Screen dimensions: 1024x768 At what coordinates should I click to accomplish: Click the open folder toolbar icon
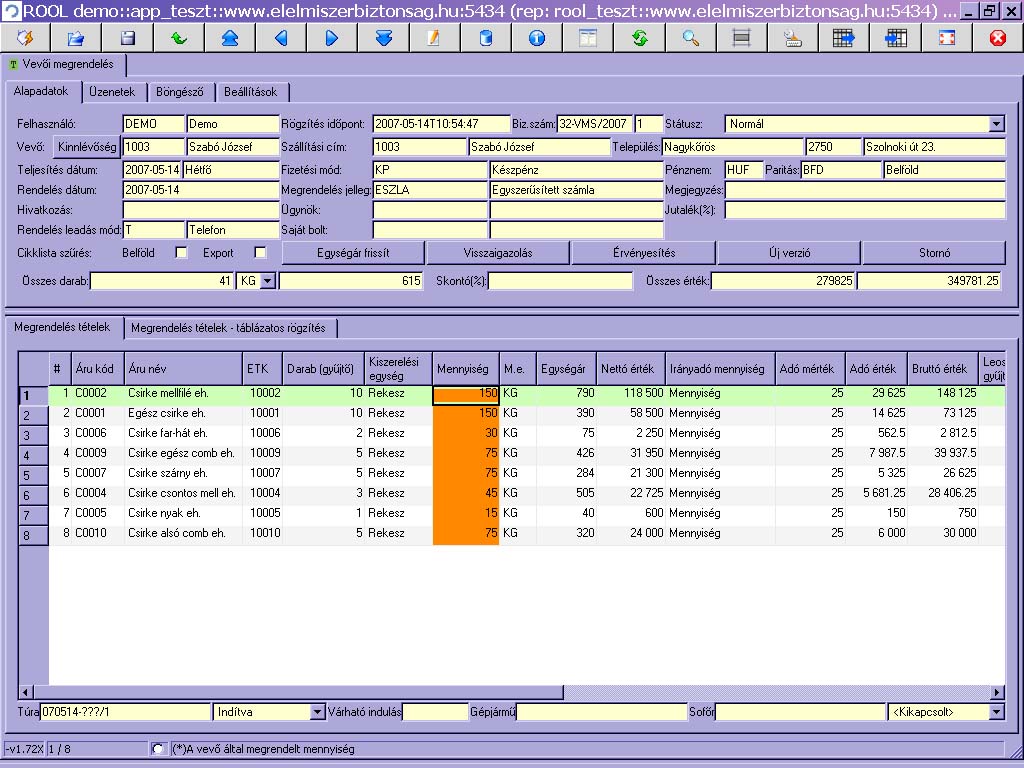click(x=76, y=38)
